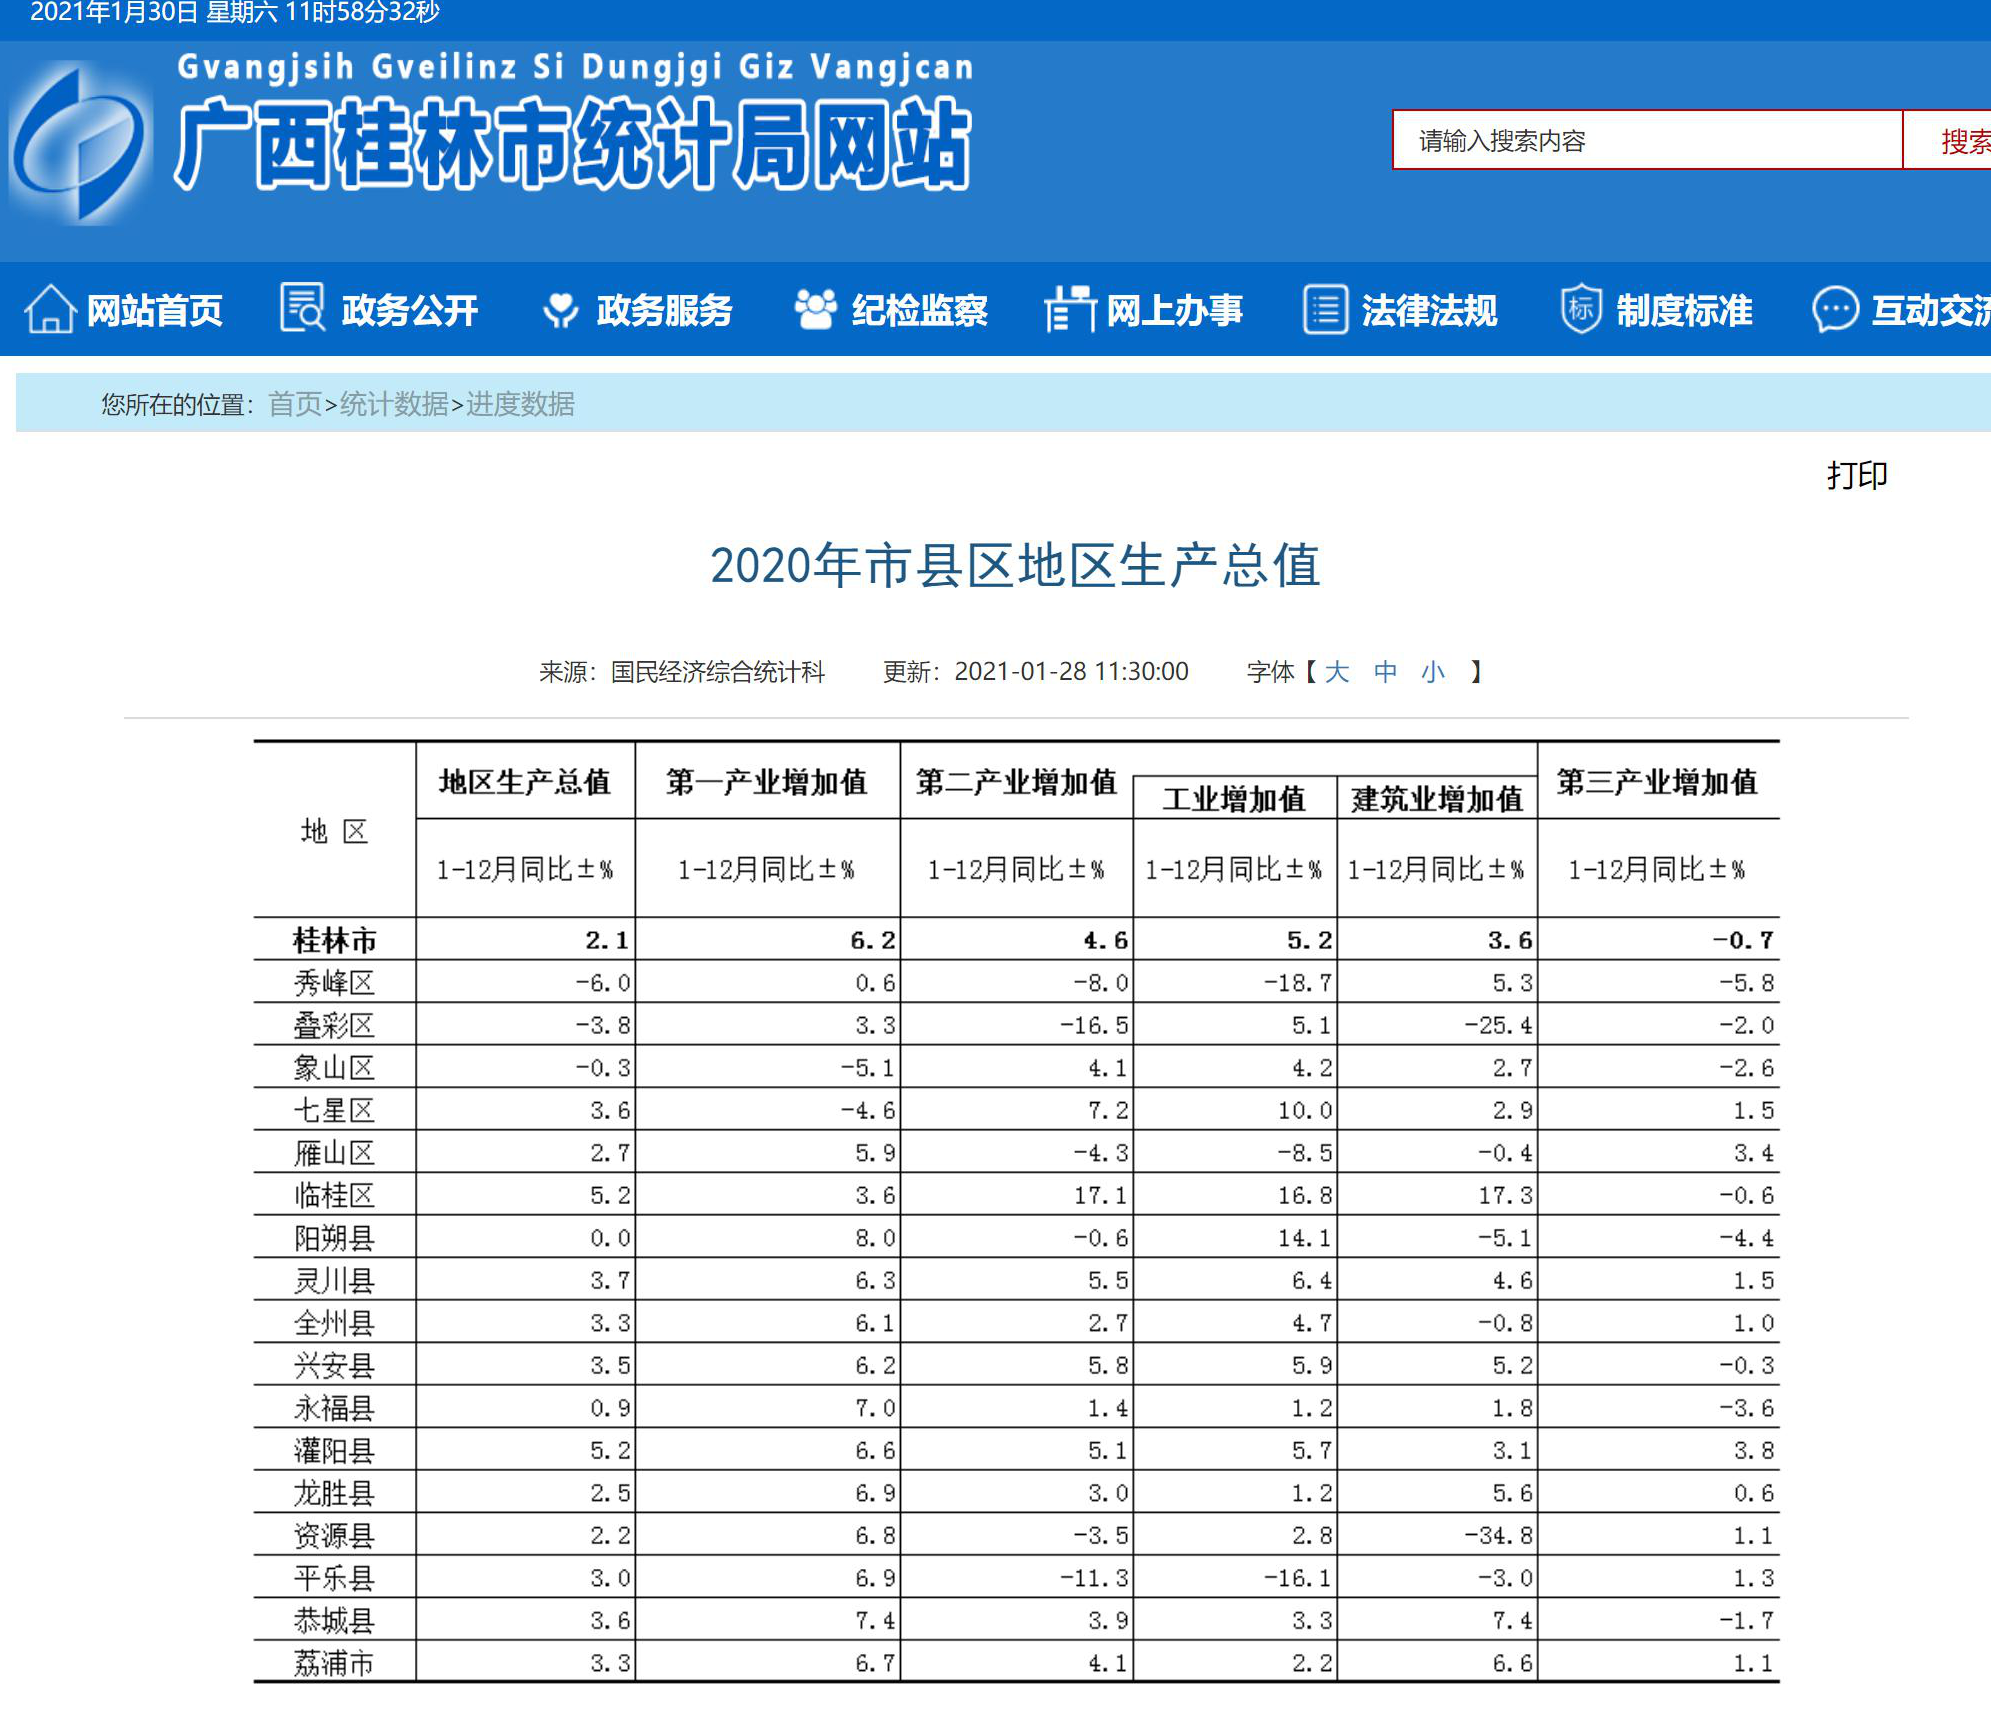The width and height of the screenshot is (1991, 1732).
Task: Click the bureau logo in the header
Action: (80, 143)
